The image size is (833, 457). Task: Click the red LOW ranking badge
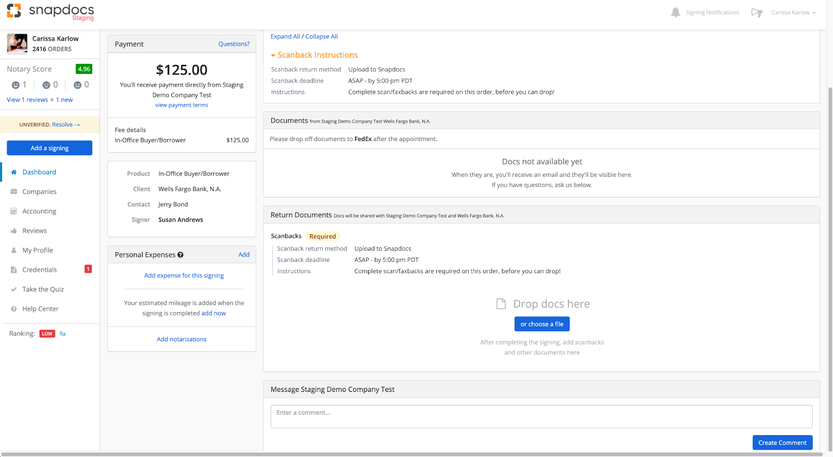[x=47, y=334]
